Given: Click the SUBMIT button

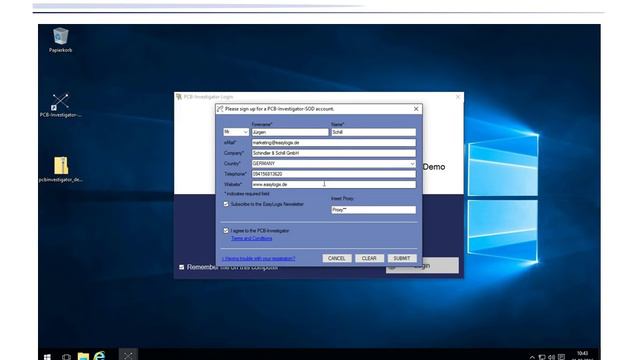Looking at the screenshot, I should point(402,258).
